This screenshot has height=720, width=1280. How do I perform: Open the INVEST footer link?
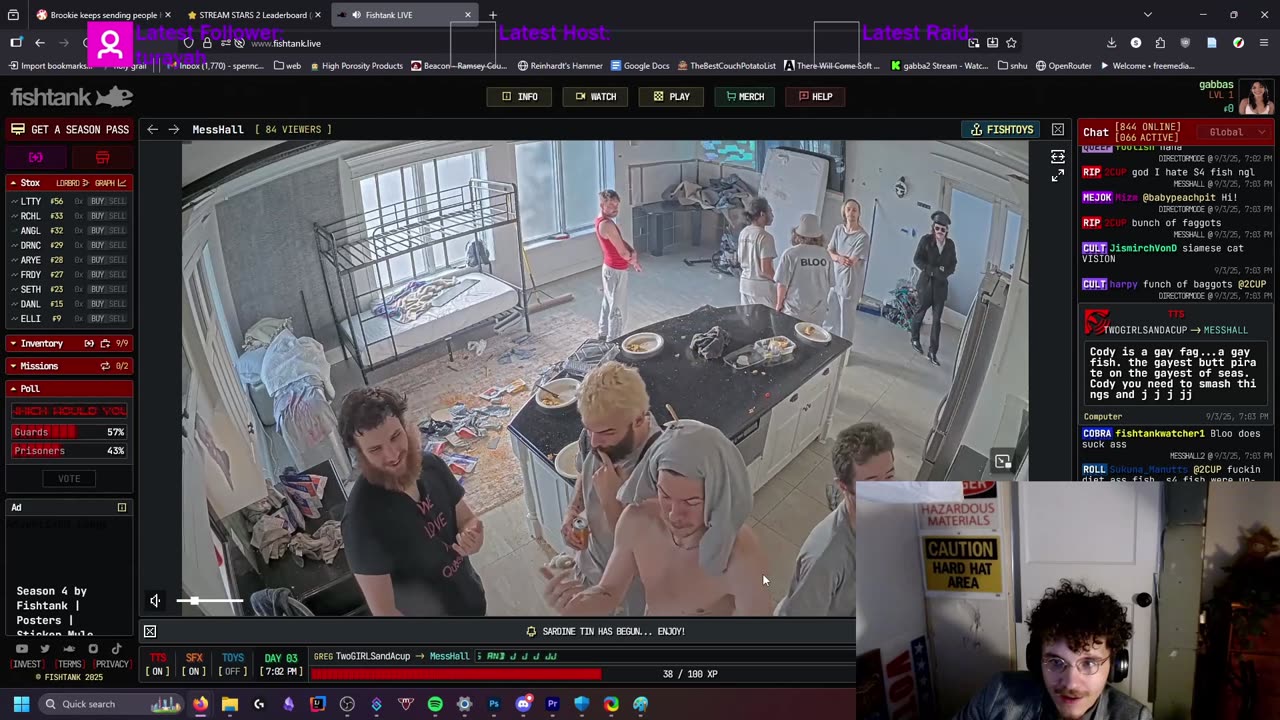coord(27,664)
